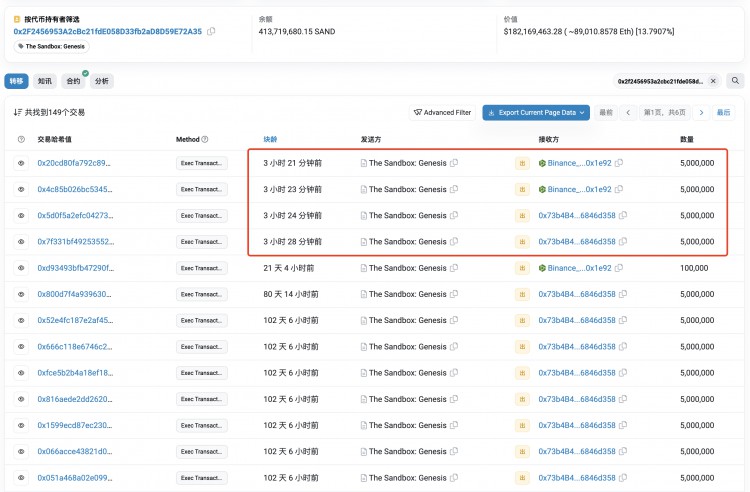Preview transaction 0x666c118e6746c2 with eye icon
Image resolution: width=750 pixels, height=492 pixels.
(x=21, y=347)
